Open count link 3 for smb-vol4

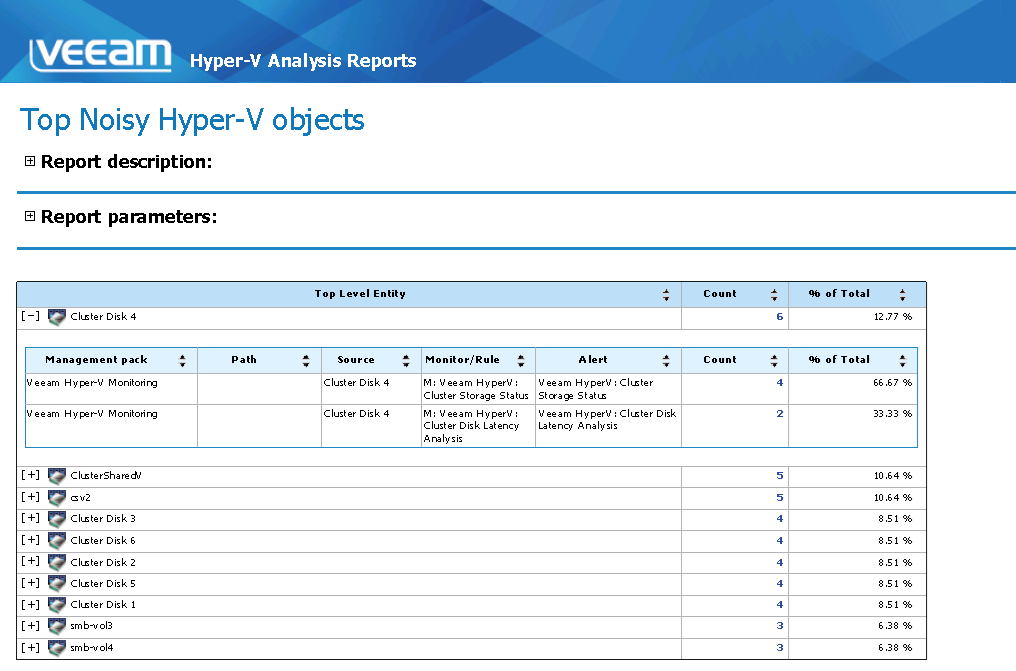779,648
